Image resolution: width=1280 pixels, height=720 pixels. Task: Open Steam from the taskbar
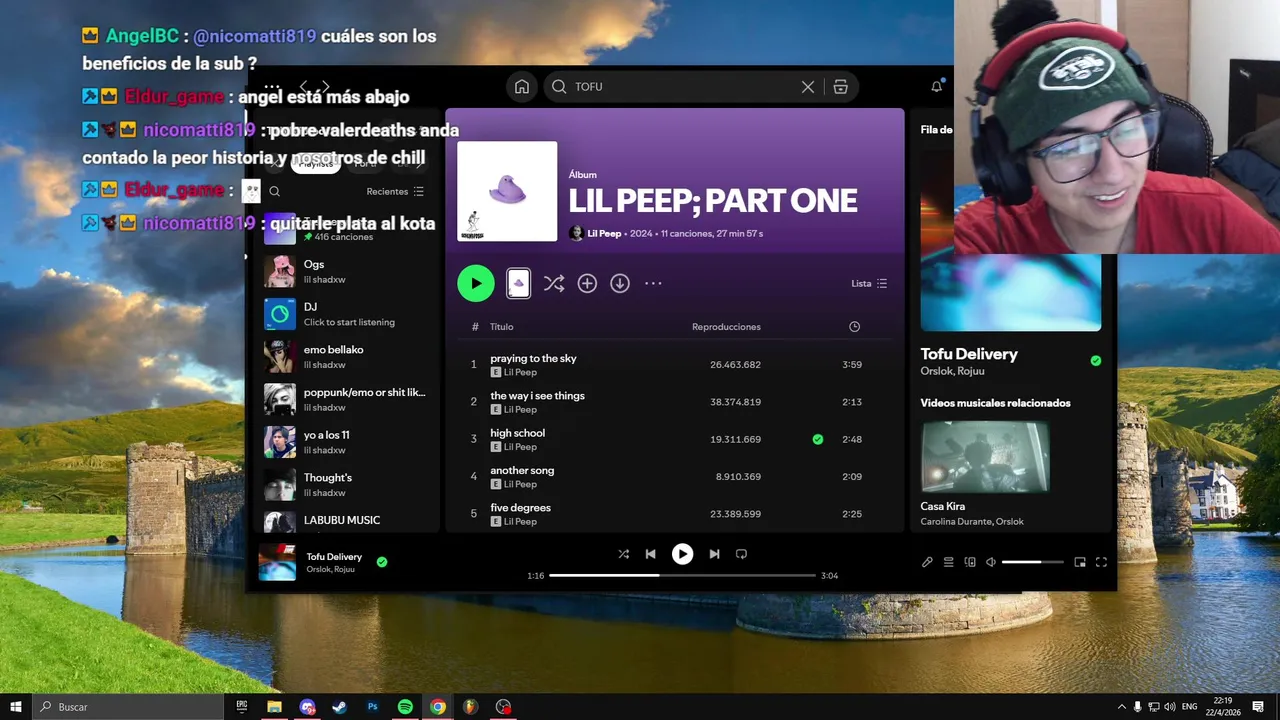tap(340, 707)
